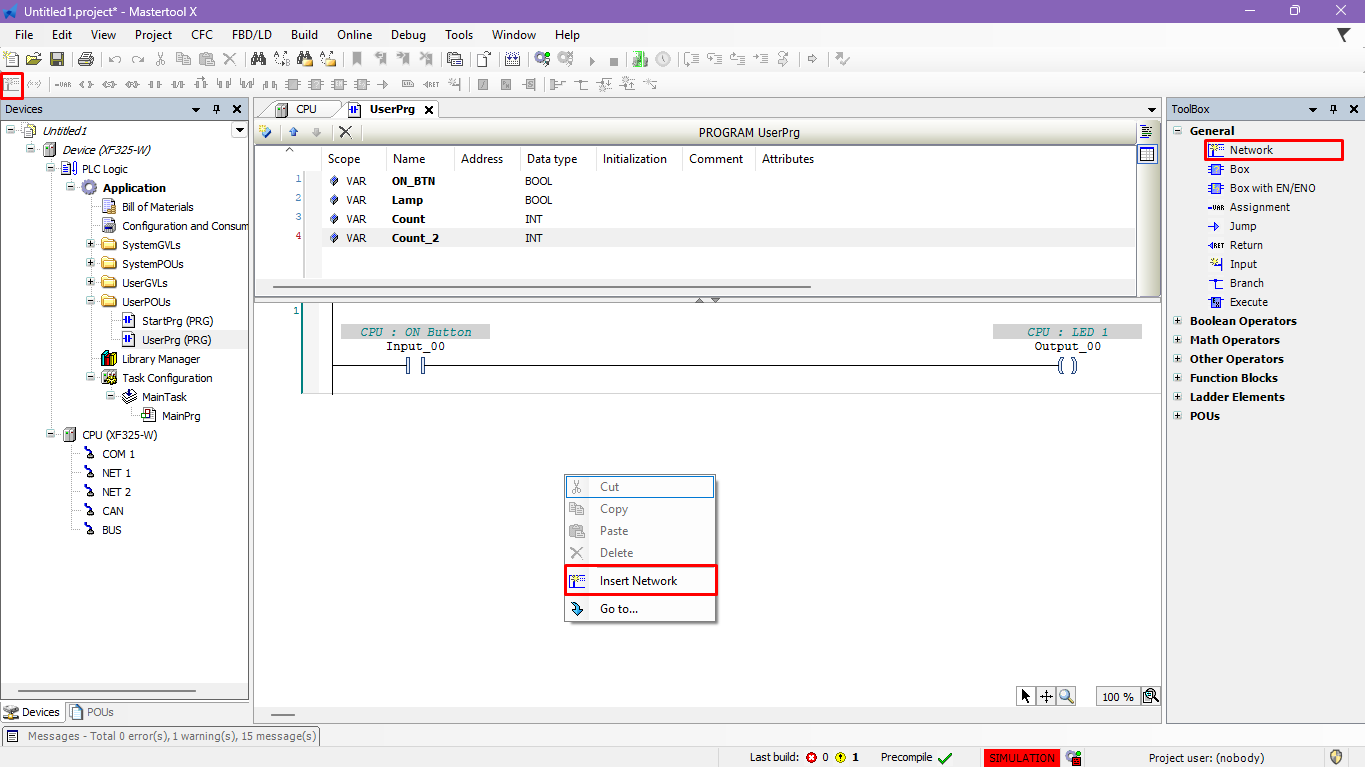This screenshot has width=1365, height=767.
Task: Select the pan crosshair tool in editor
Action: tap(1046, 696)
